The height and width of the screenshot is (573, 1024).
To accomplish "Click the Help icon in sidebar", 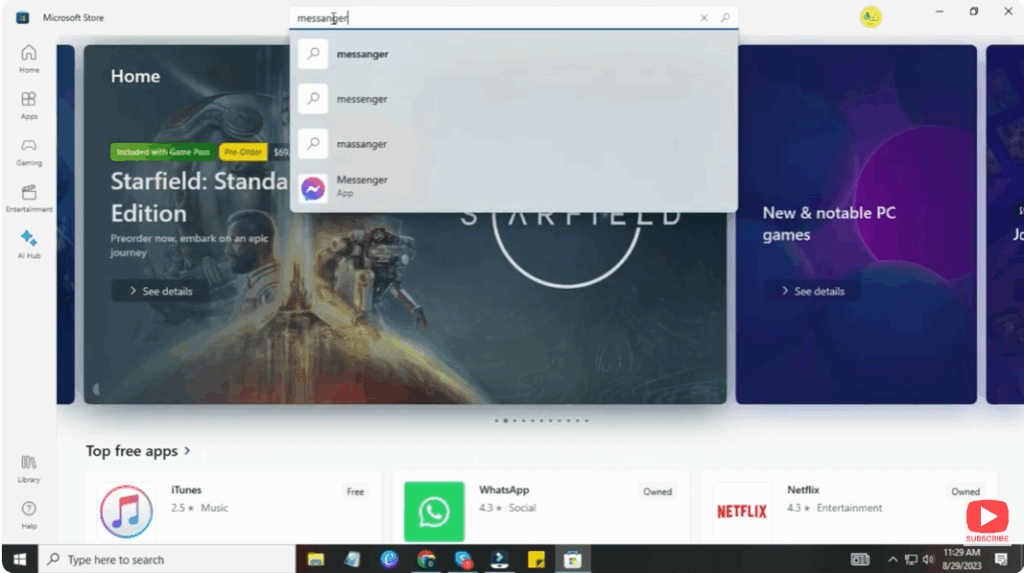I will [x=29, y=513].
